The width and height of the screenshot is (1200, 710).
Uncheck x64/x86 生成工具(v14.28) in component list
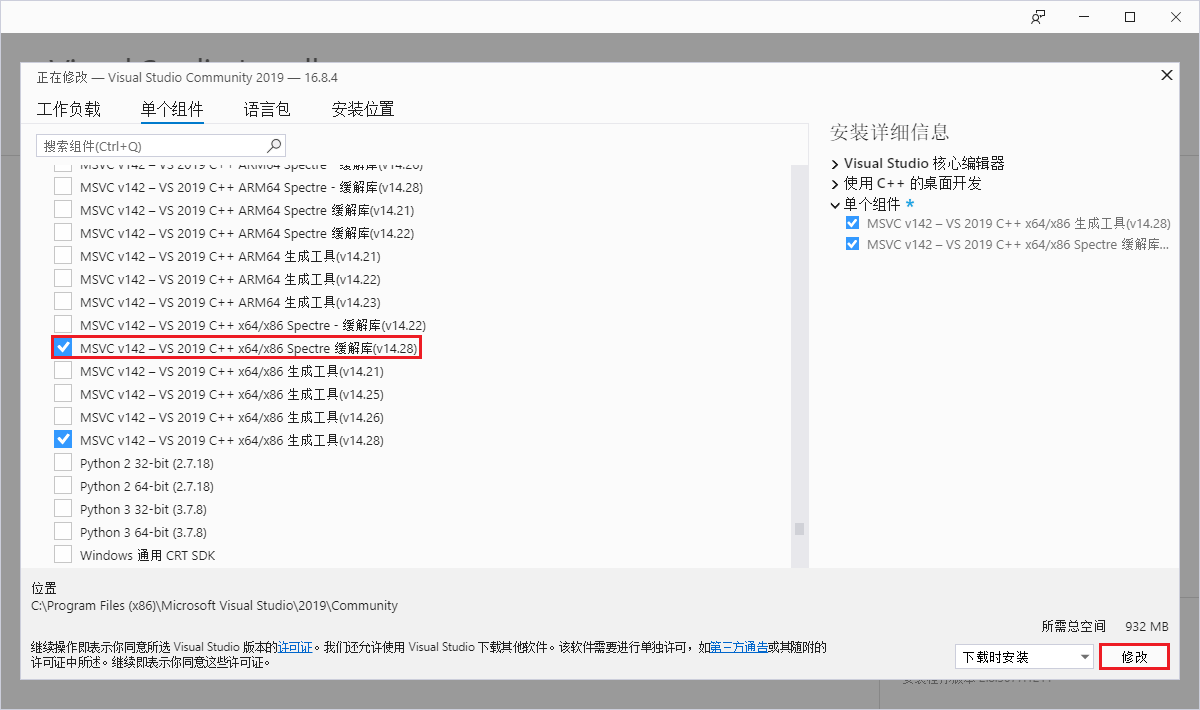pos(63,440)
